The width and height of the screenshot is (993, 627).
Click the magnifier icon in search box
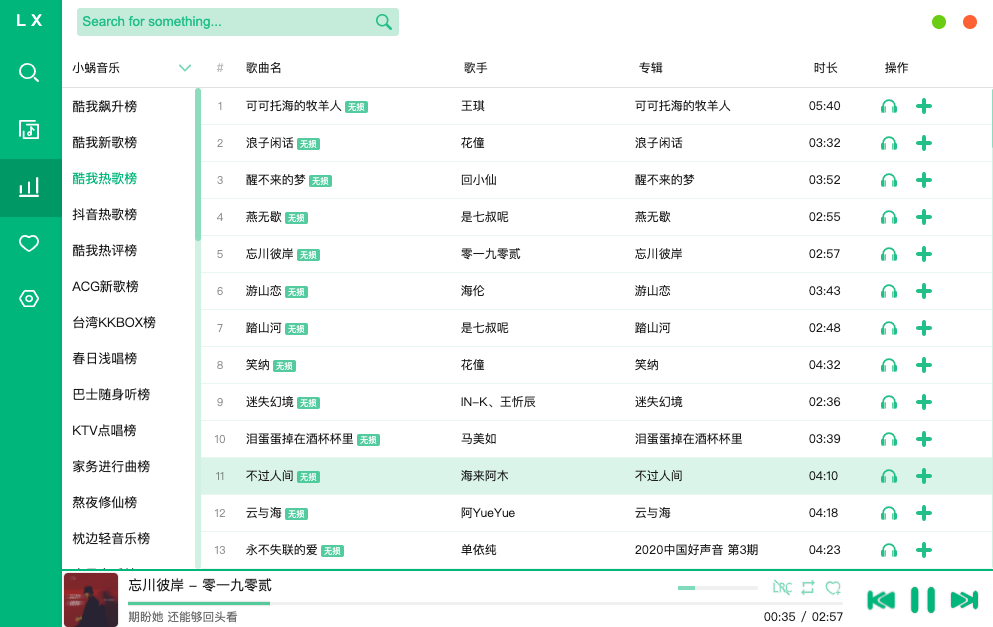pos(384,22)
